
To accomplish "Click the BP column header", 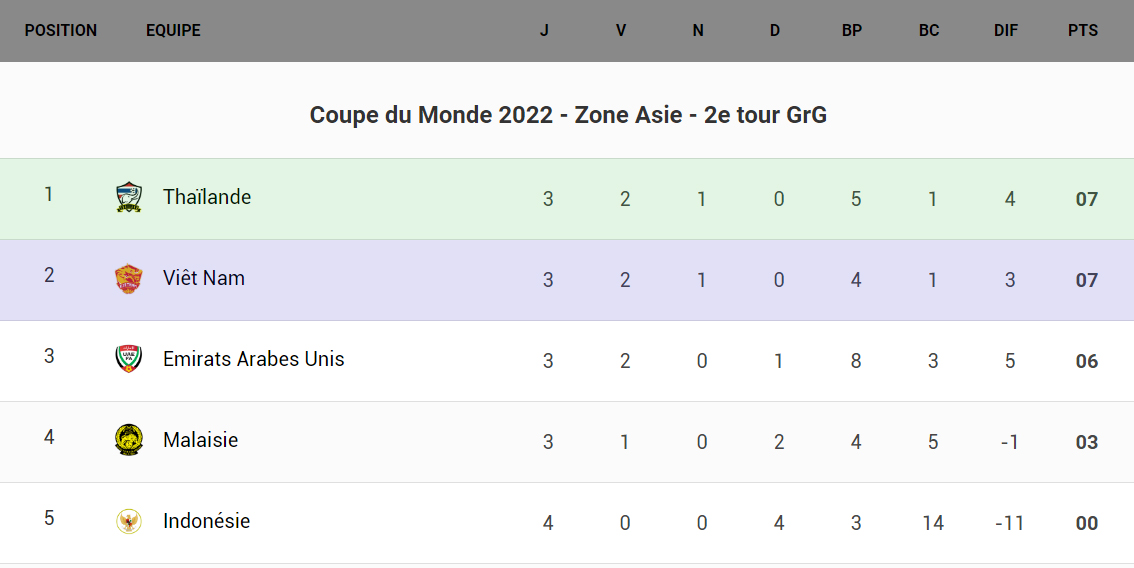I will coord(852,31).
